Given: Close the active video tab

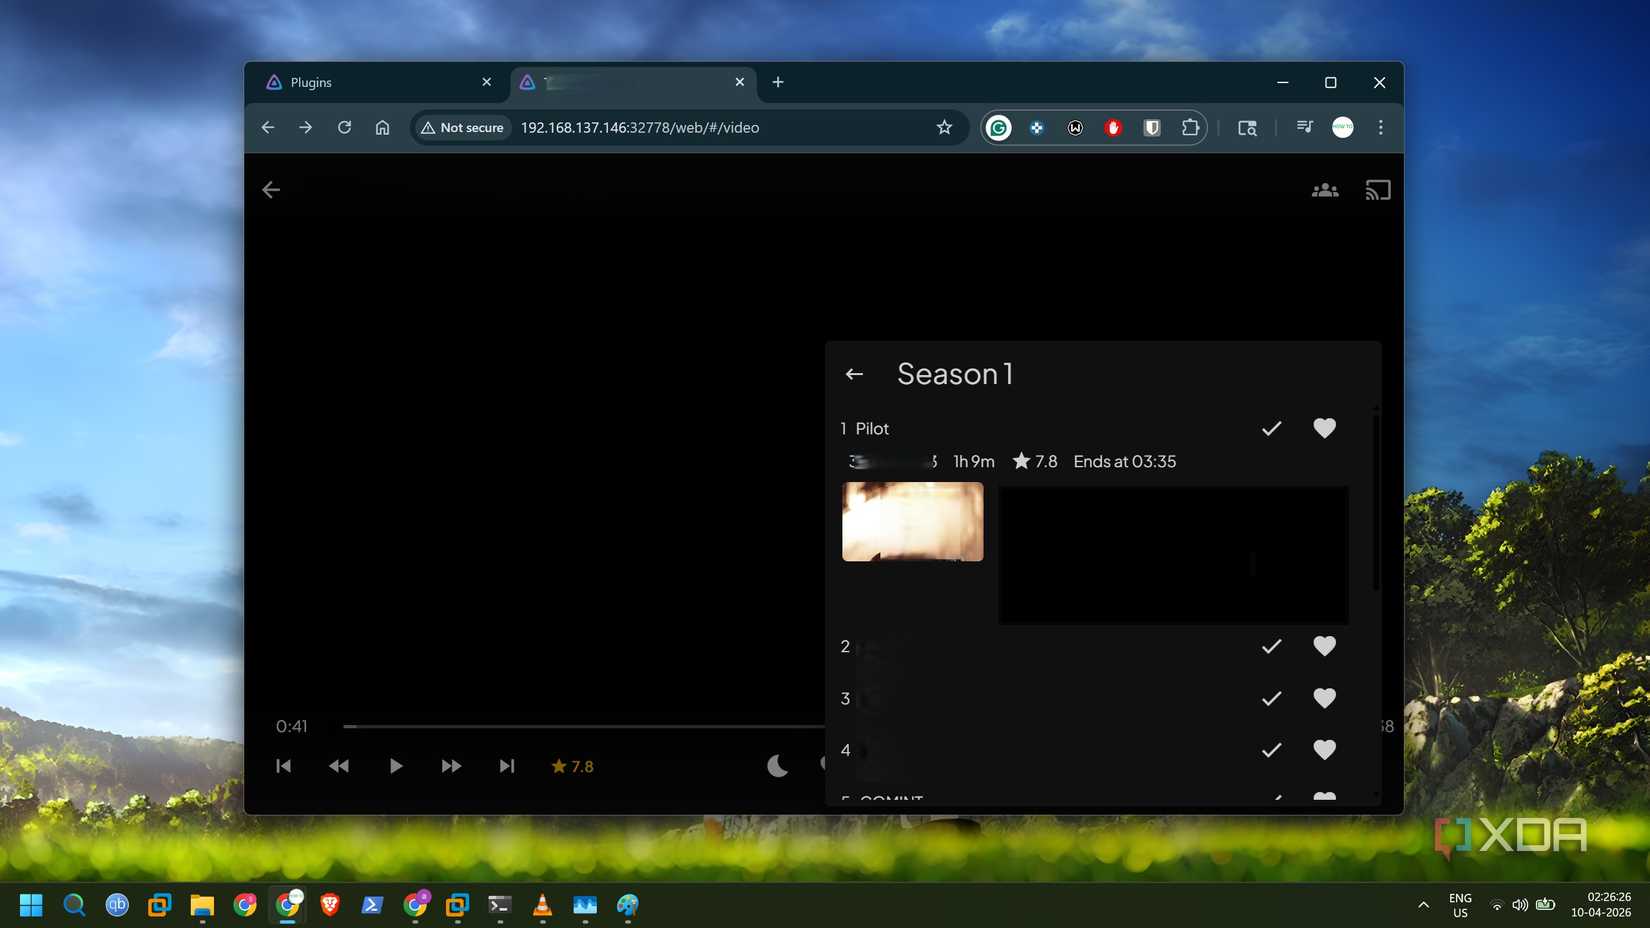Looking at the screenshot, I should pyautogui.click(x=740, y=82).
